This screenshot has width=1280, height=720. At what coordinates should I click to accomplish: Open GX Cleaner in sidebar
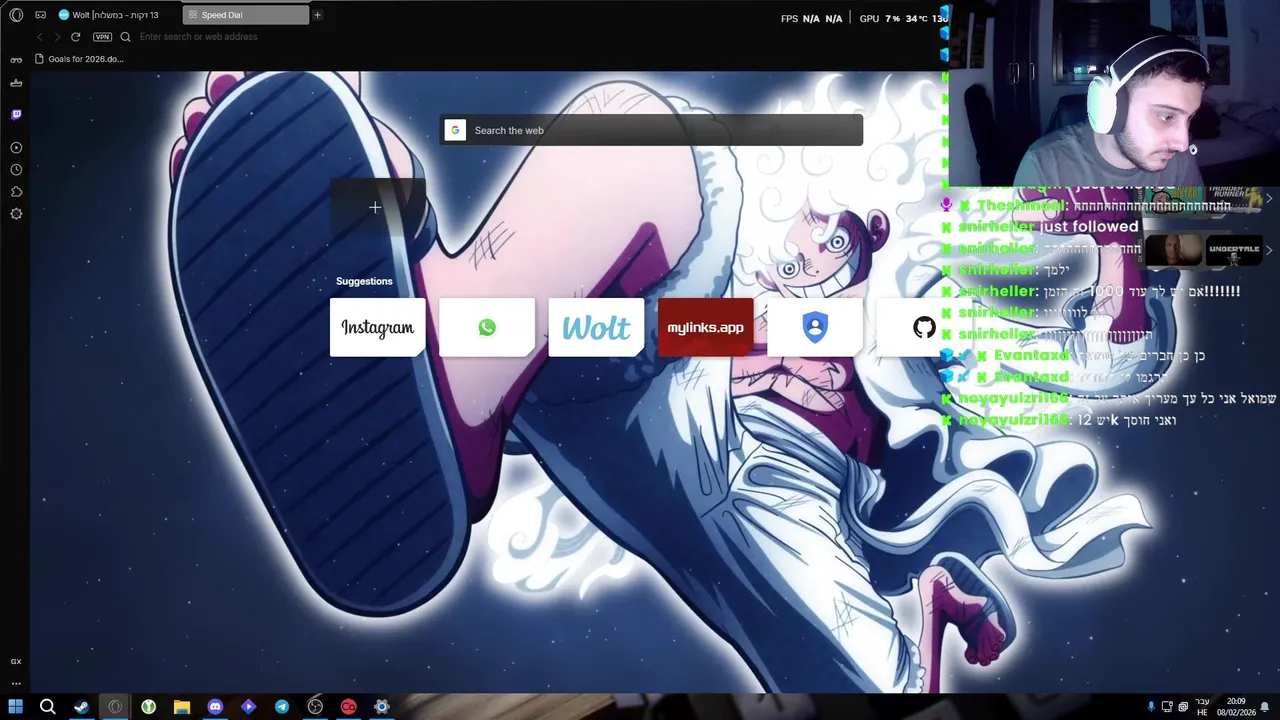click(x=16, y=84)
